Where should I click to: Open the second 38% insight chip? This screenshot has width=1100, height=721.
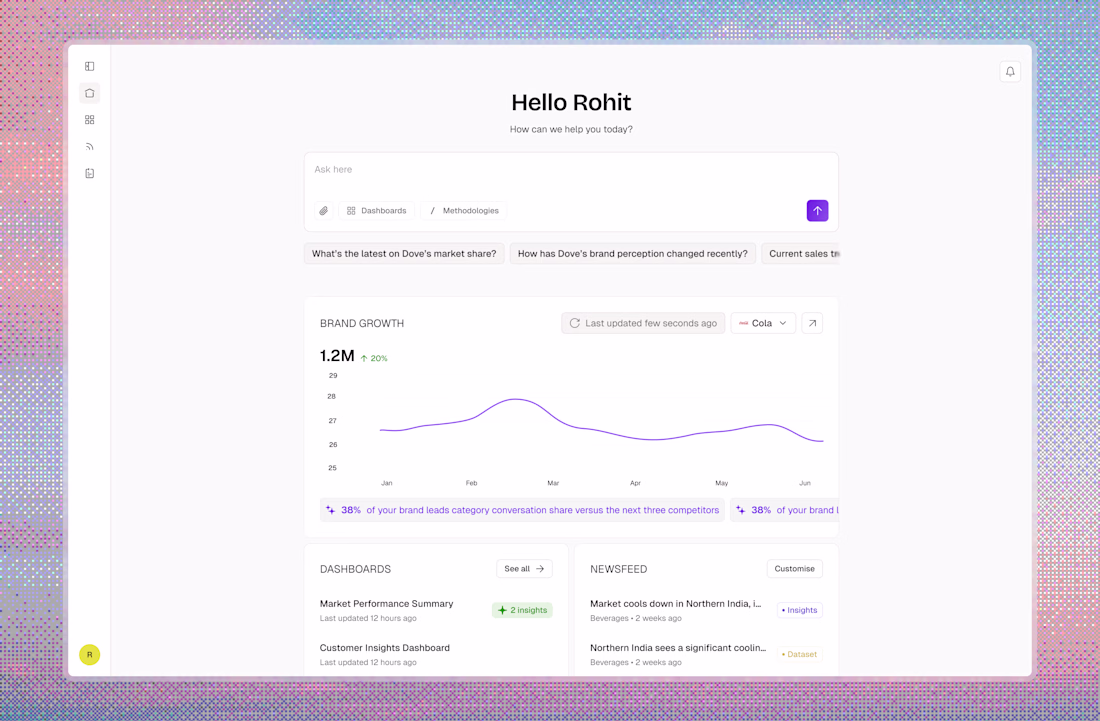[784, 510]
